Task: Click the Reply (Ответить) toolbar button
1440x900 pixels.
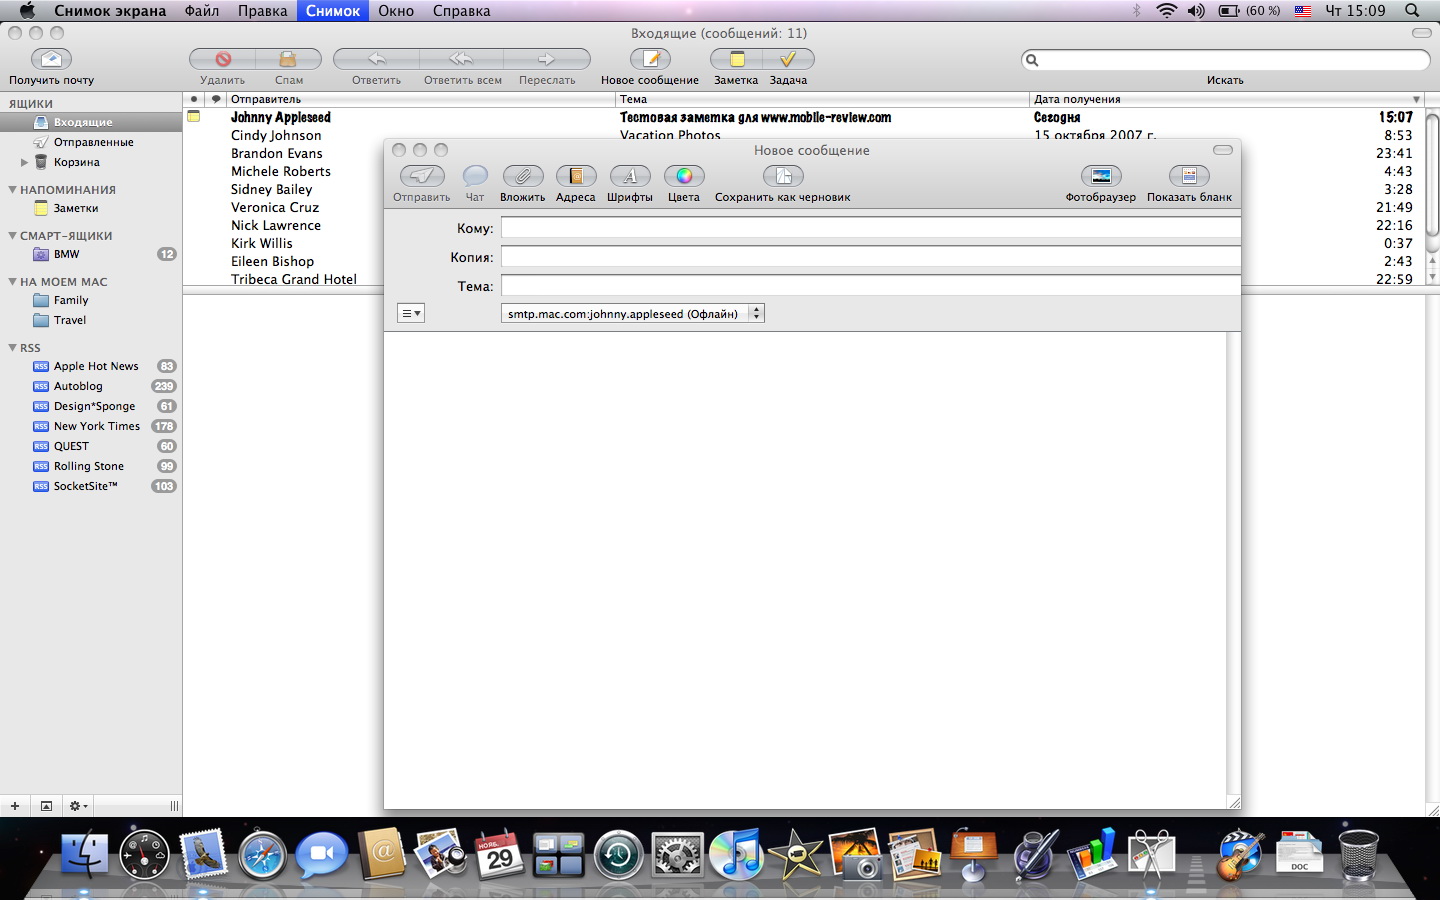Action: tap(376, 59)
